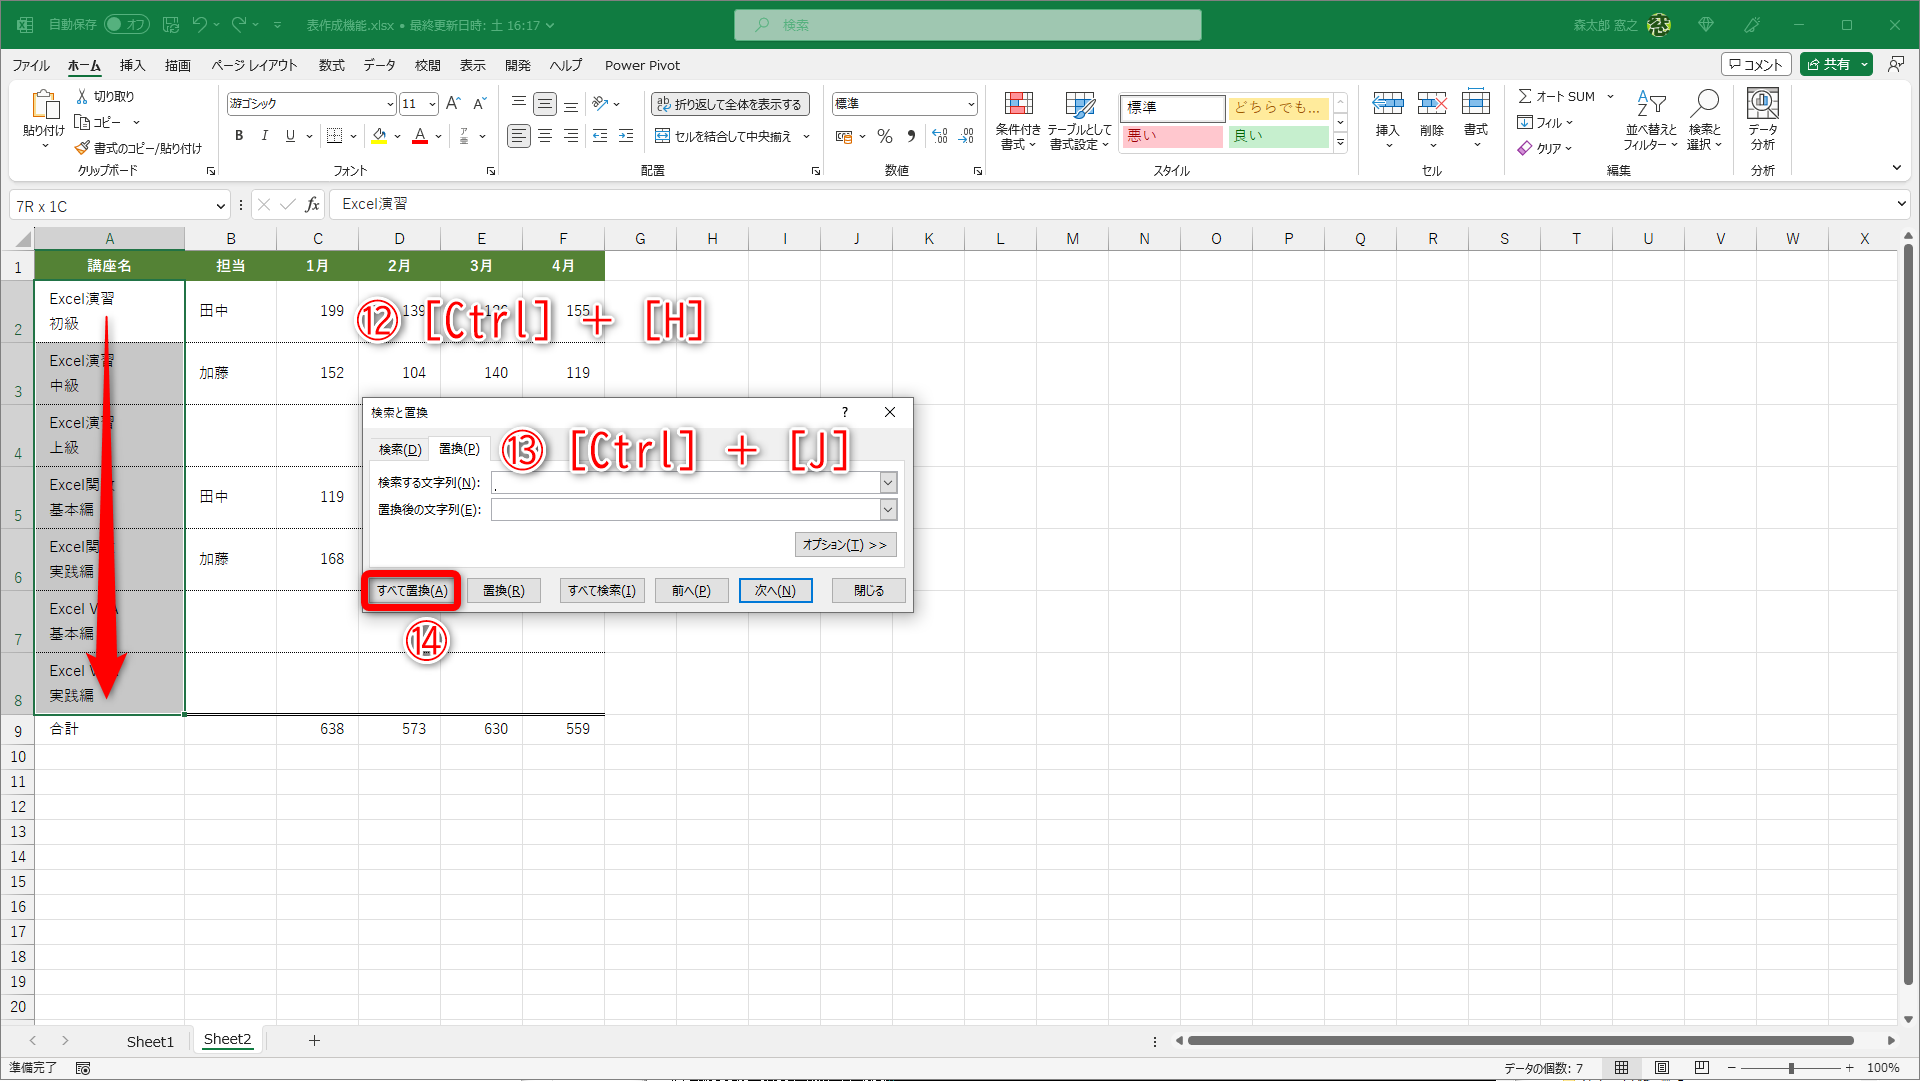Click the Replace All button
The height and width of the screenshot is (1081, 1920).
(x=412, y=591)
